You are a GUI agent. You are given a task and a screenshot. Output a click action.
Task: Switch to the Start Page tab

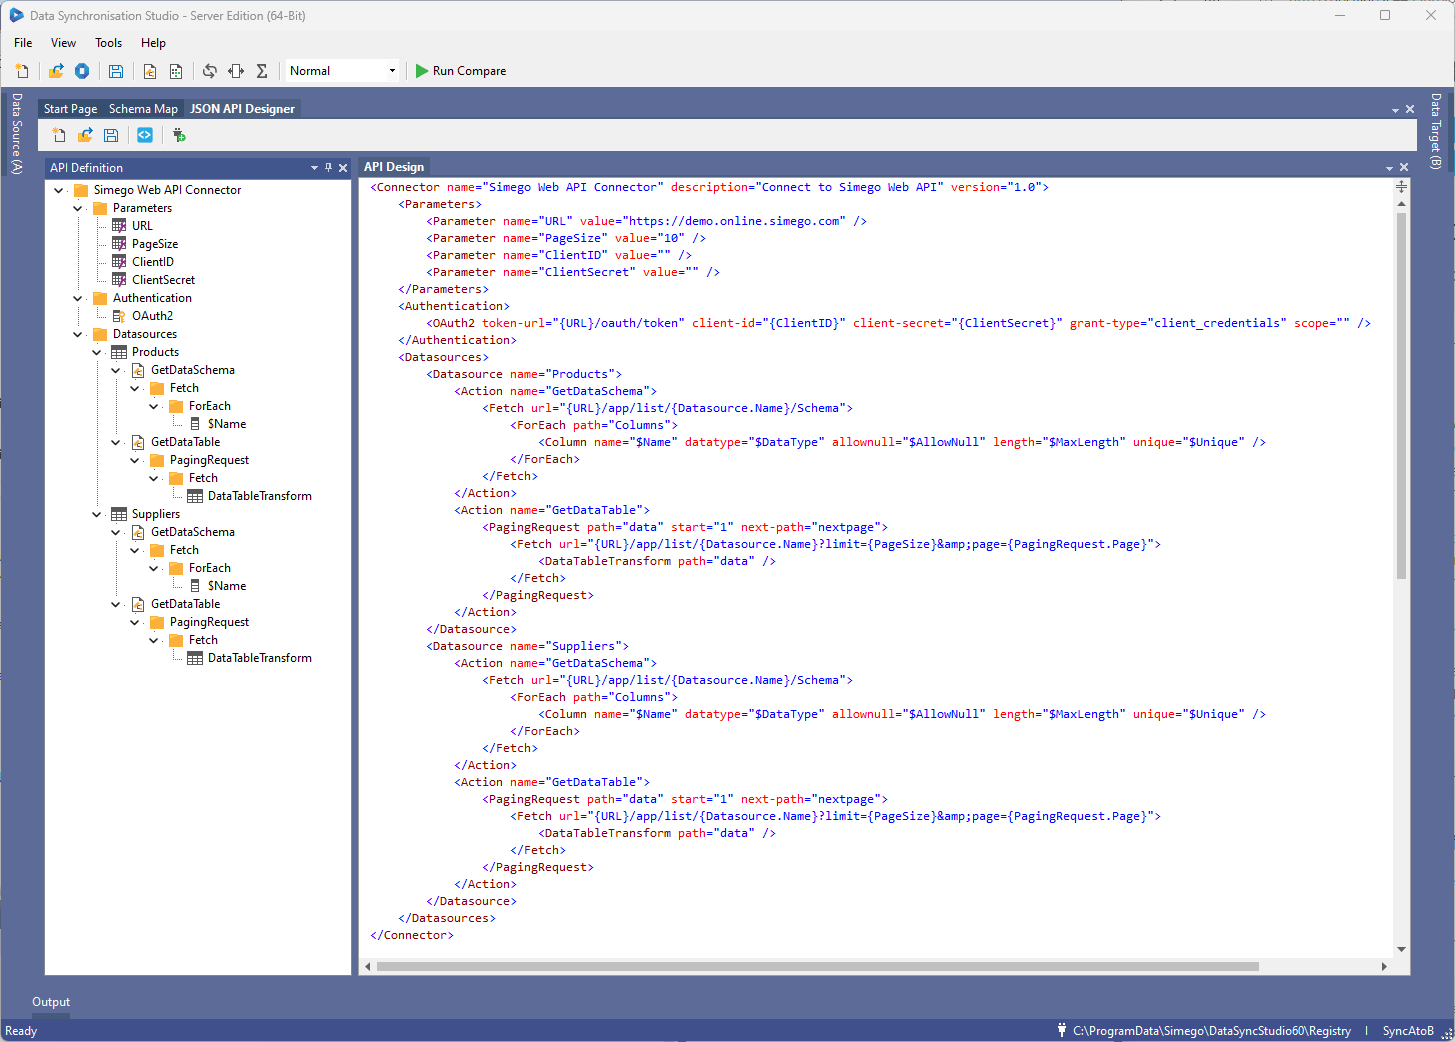pyautogui.click(x=71, y=109)
